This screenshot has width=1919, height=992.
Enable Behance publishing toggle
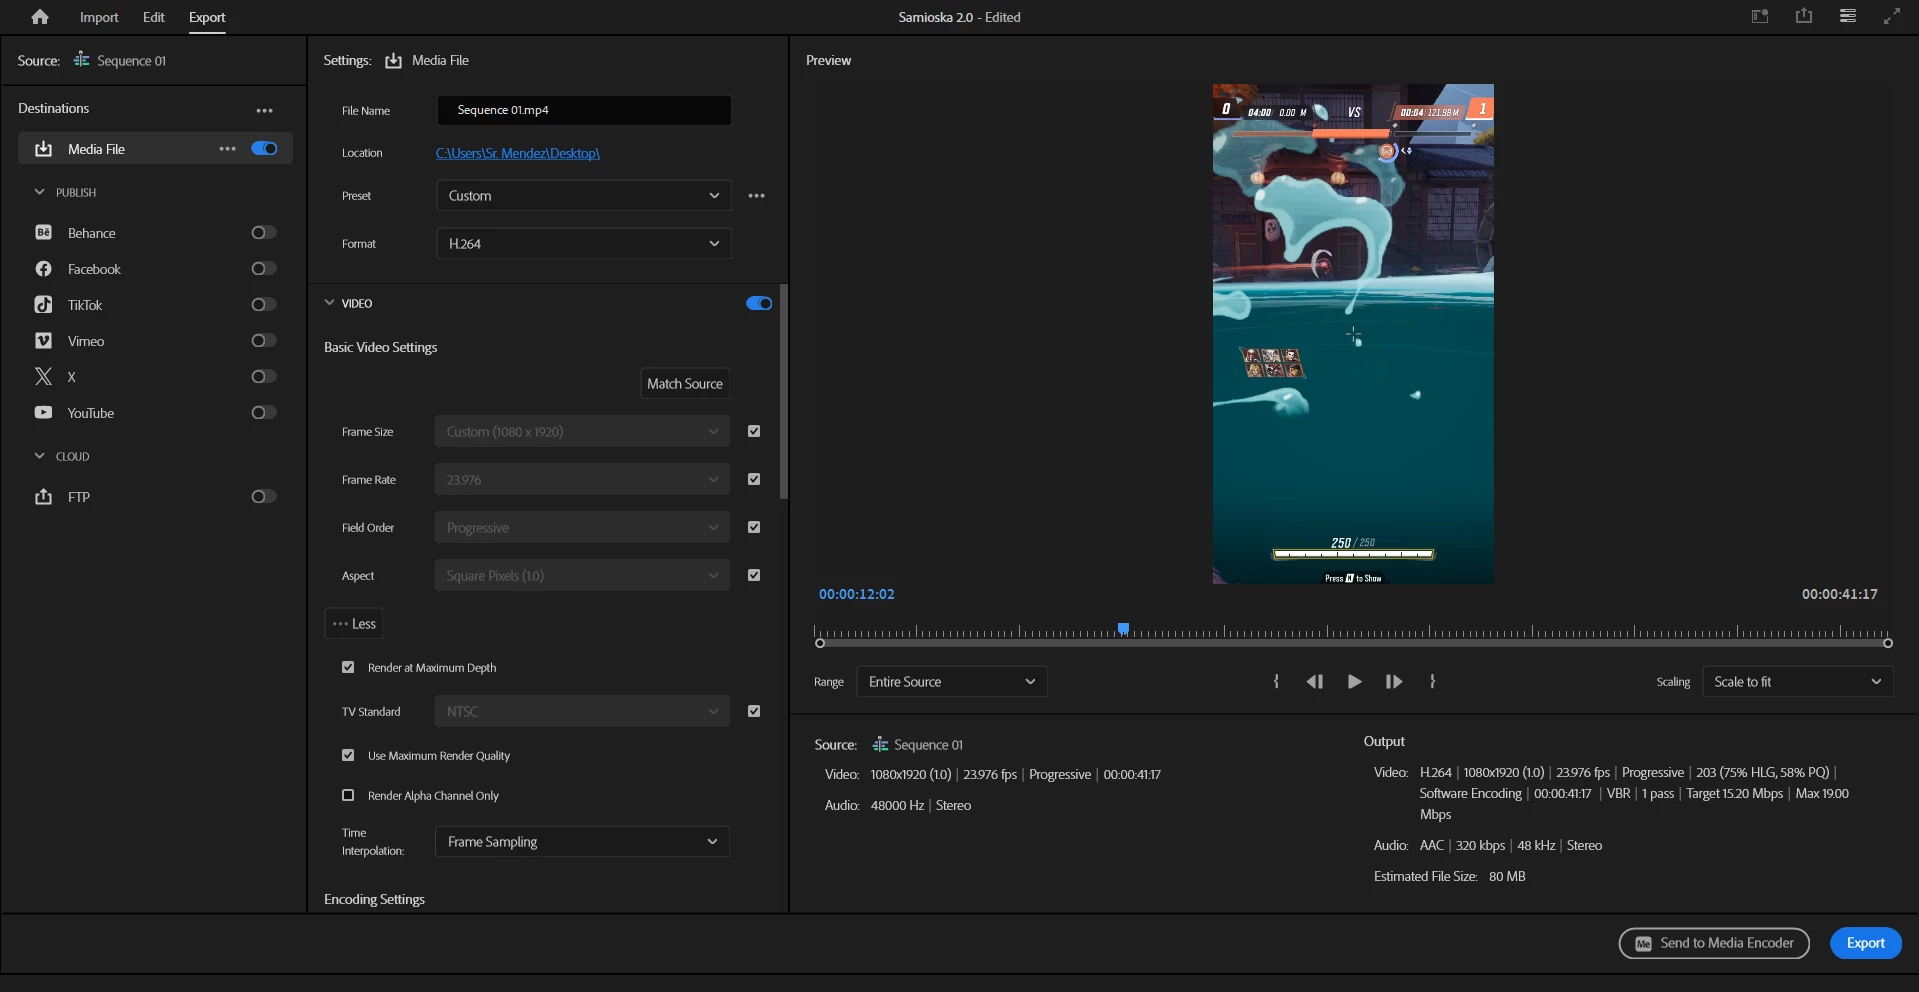(264, 233)
